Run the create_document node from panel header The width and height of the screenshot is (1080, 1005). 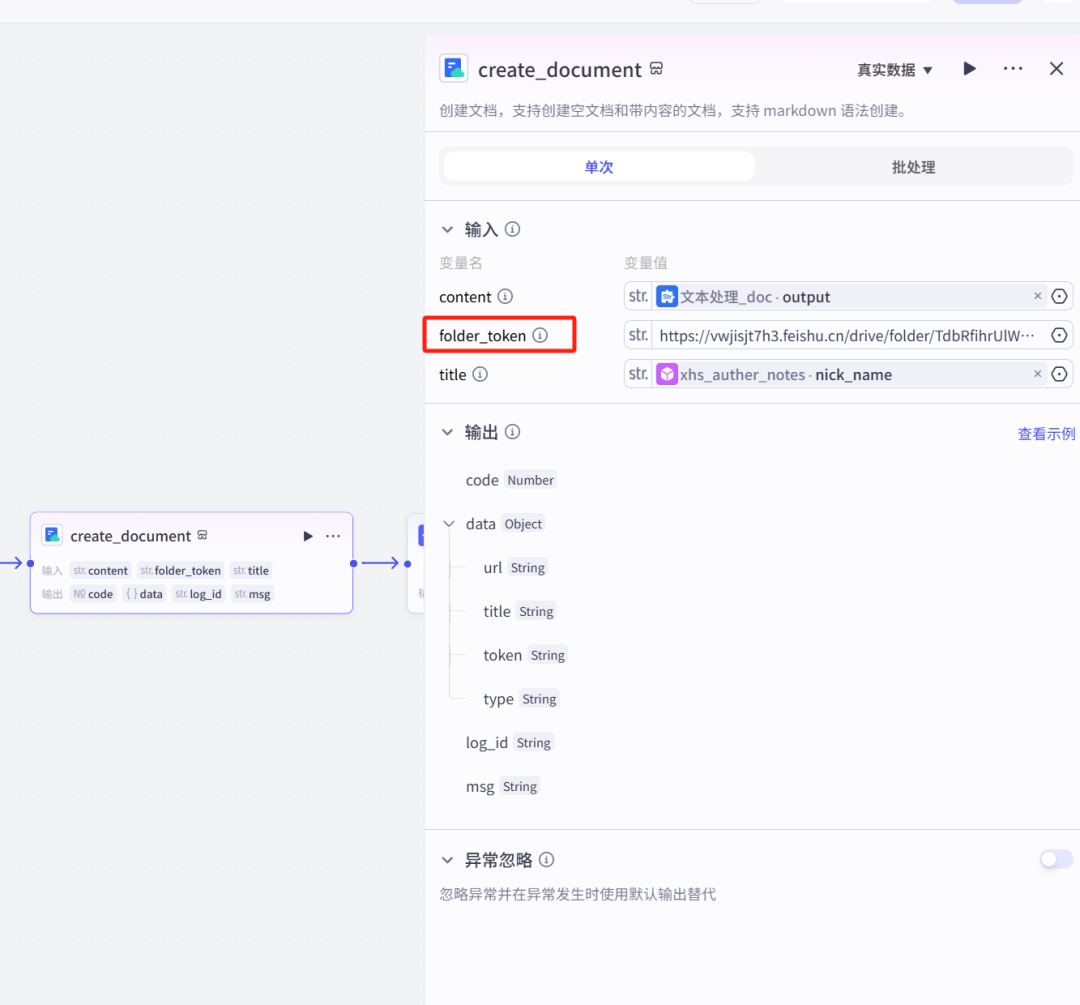(x=969, y=69)
